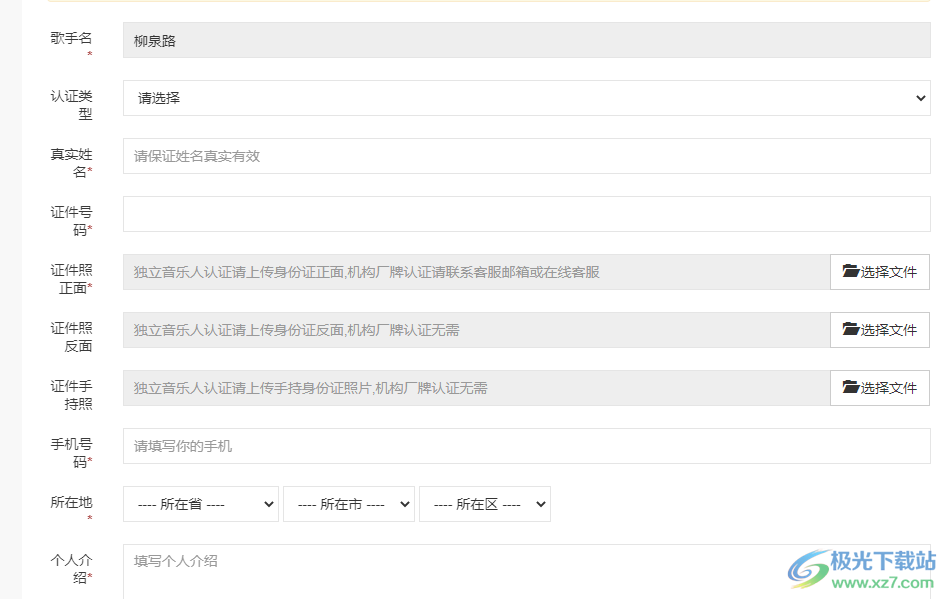947x599 pixels.
Task: Click the folder icon for 证件照反面 upload
Action: (x=851, y=330)
